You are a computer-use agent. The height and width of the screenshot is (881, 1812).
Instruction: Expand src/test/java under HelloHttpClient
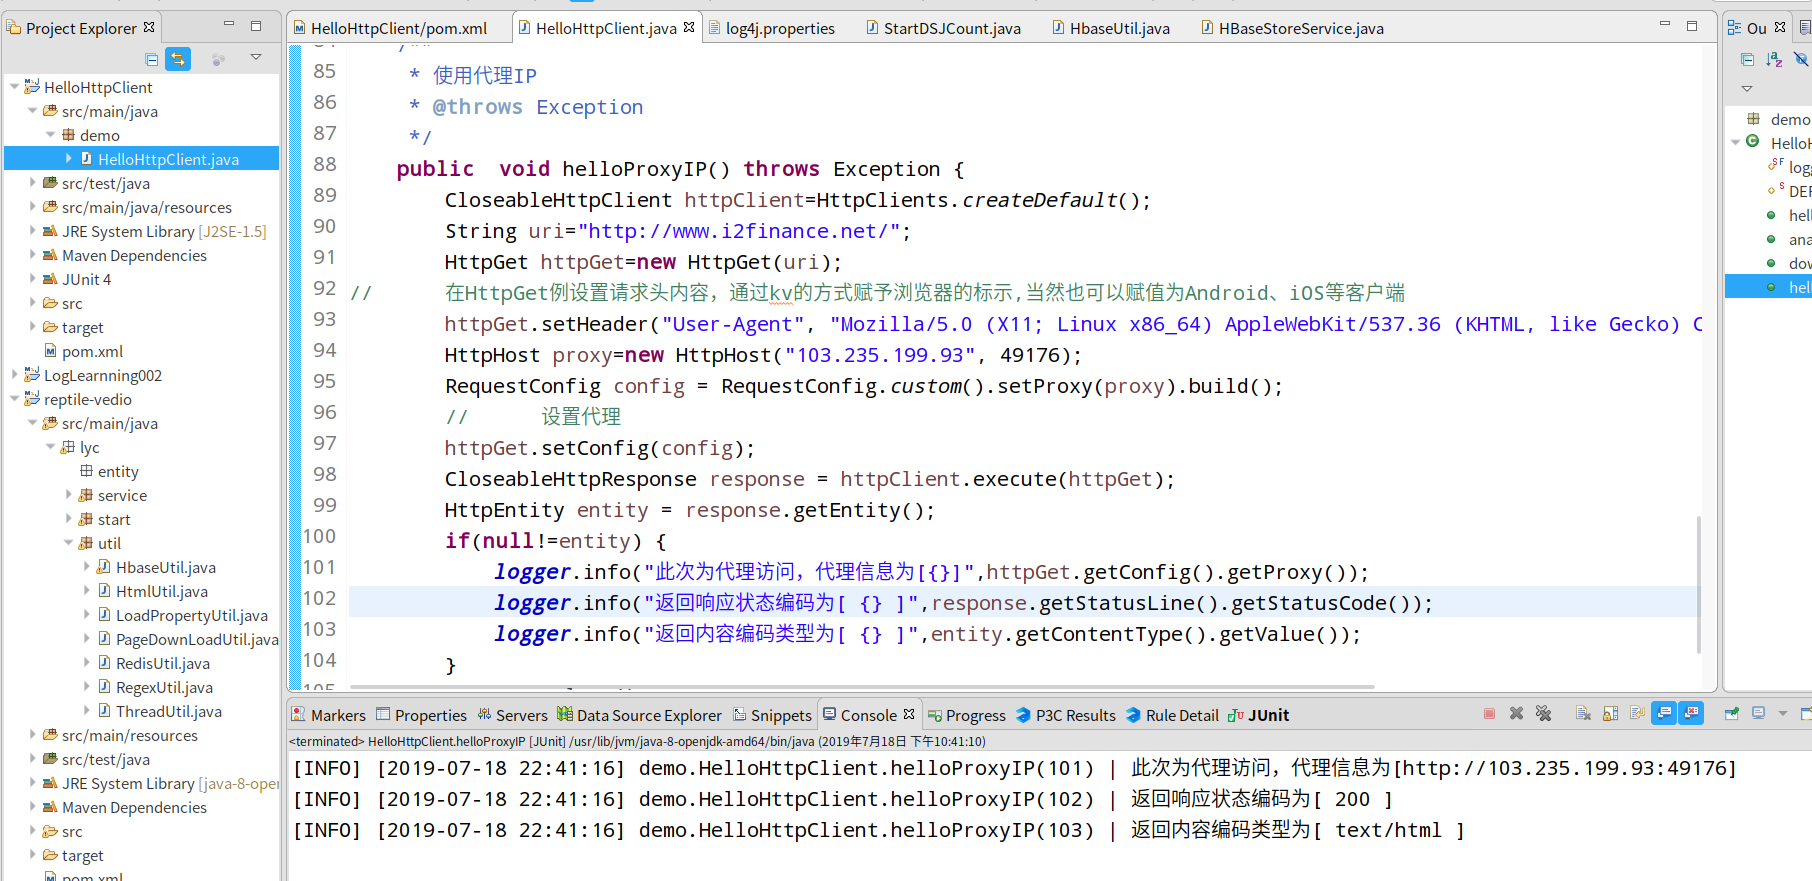coord(32,183)
